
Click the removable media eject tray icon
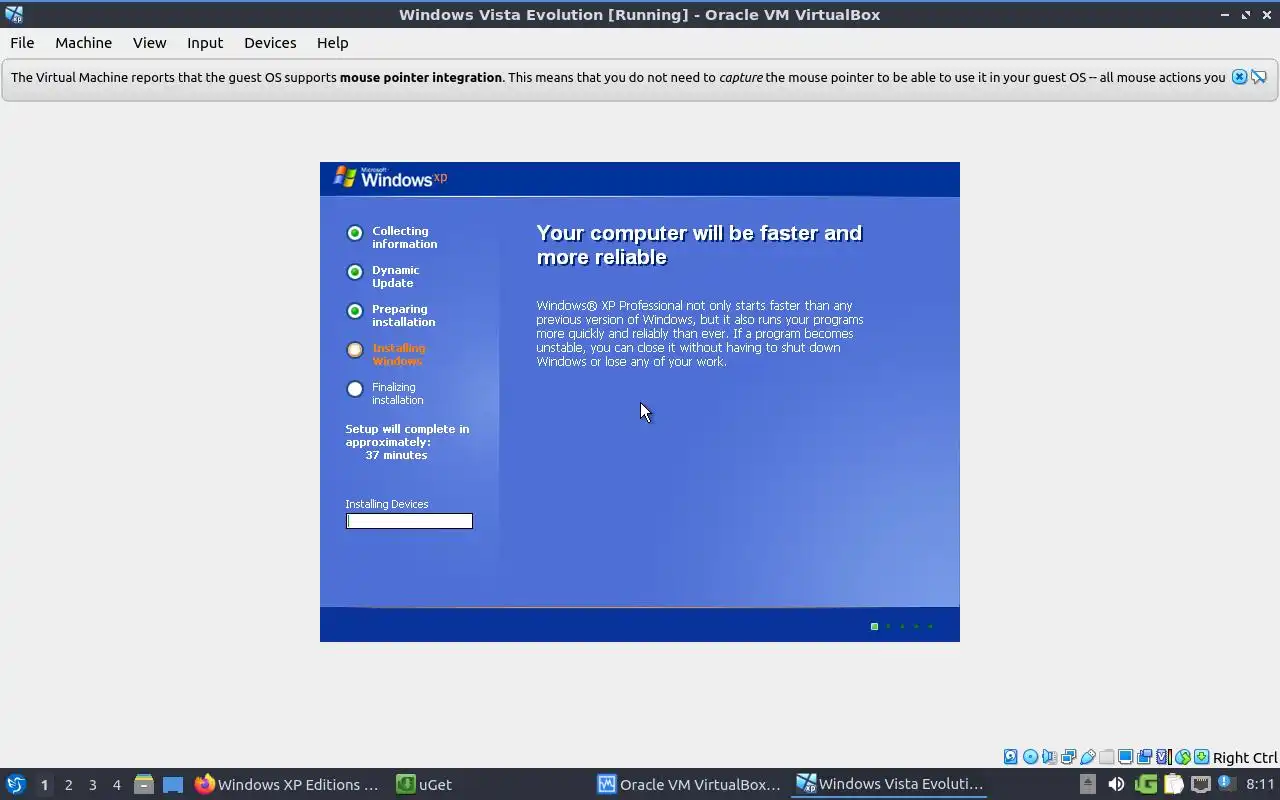[x=1088, y=784]
